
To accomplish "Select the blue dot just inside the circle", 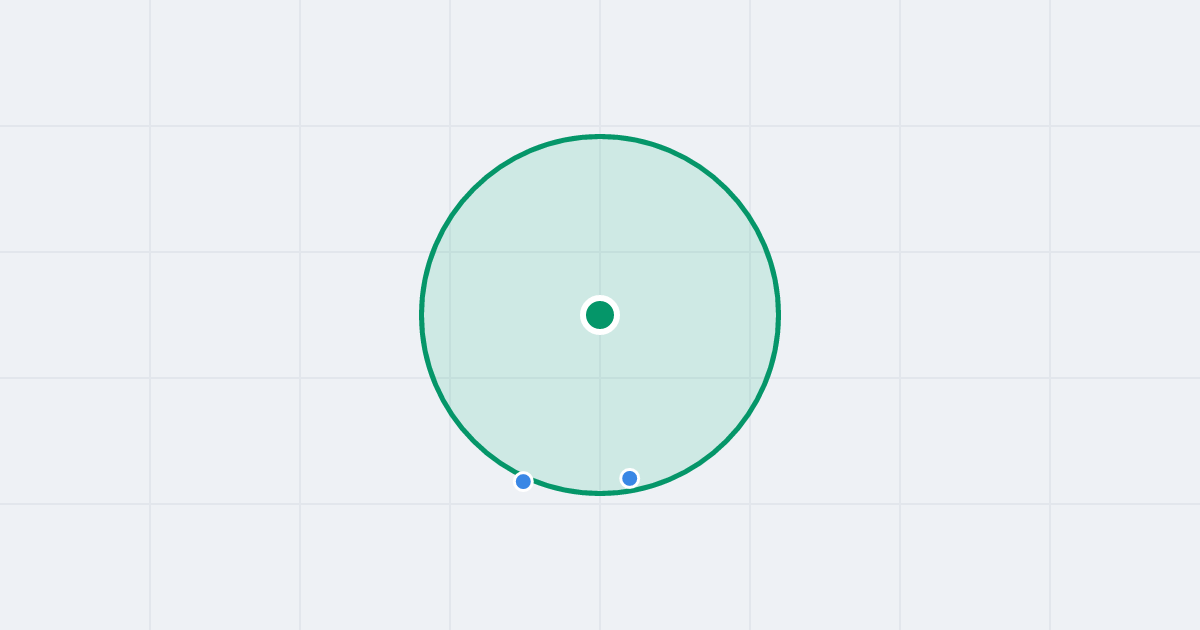I will click(x=629, y=478).
